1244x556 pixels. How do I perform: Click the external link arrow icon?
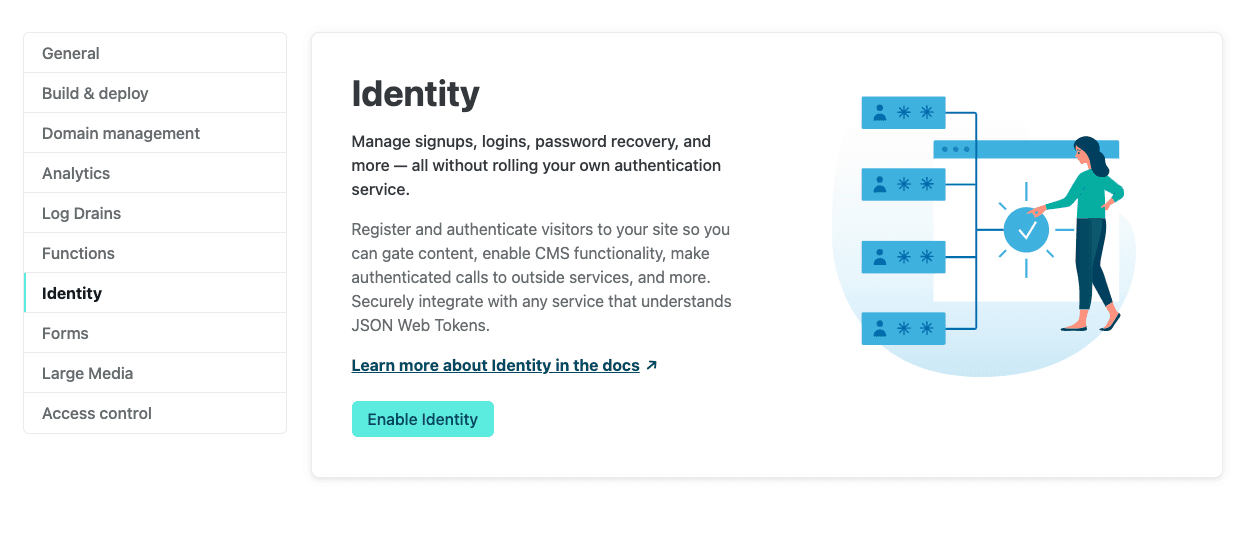(x=652, y=365)
